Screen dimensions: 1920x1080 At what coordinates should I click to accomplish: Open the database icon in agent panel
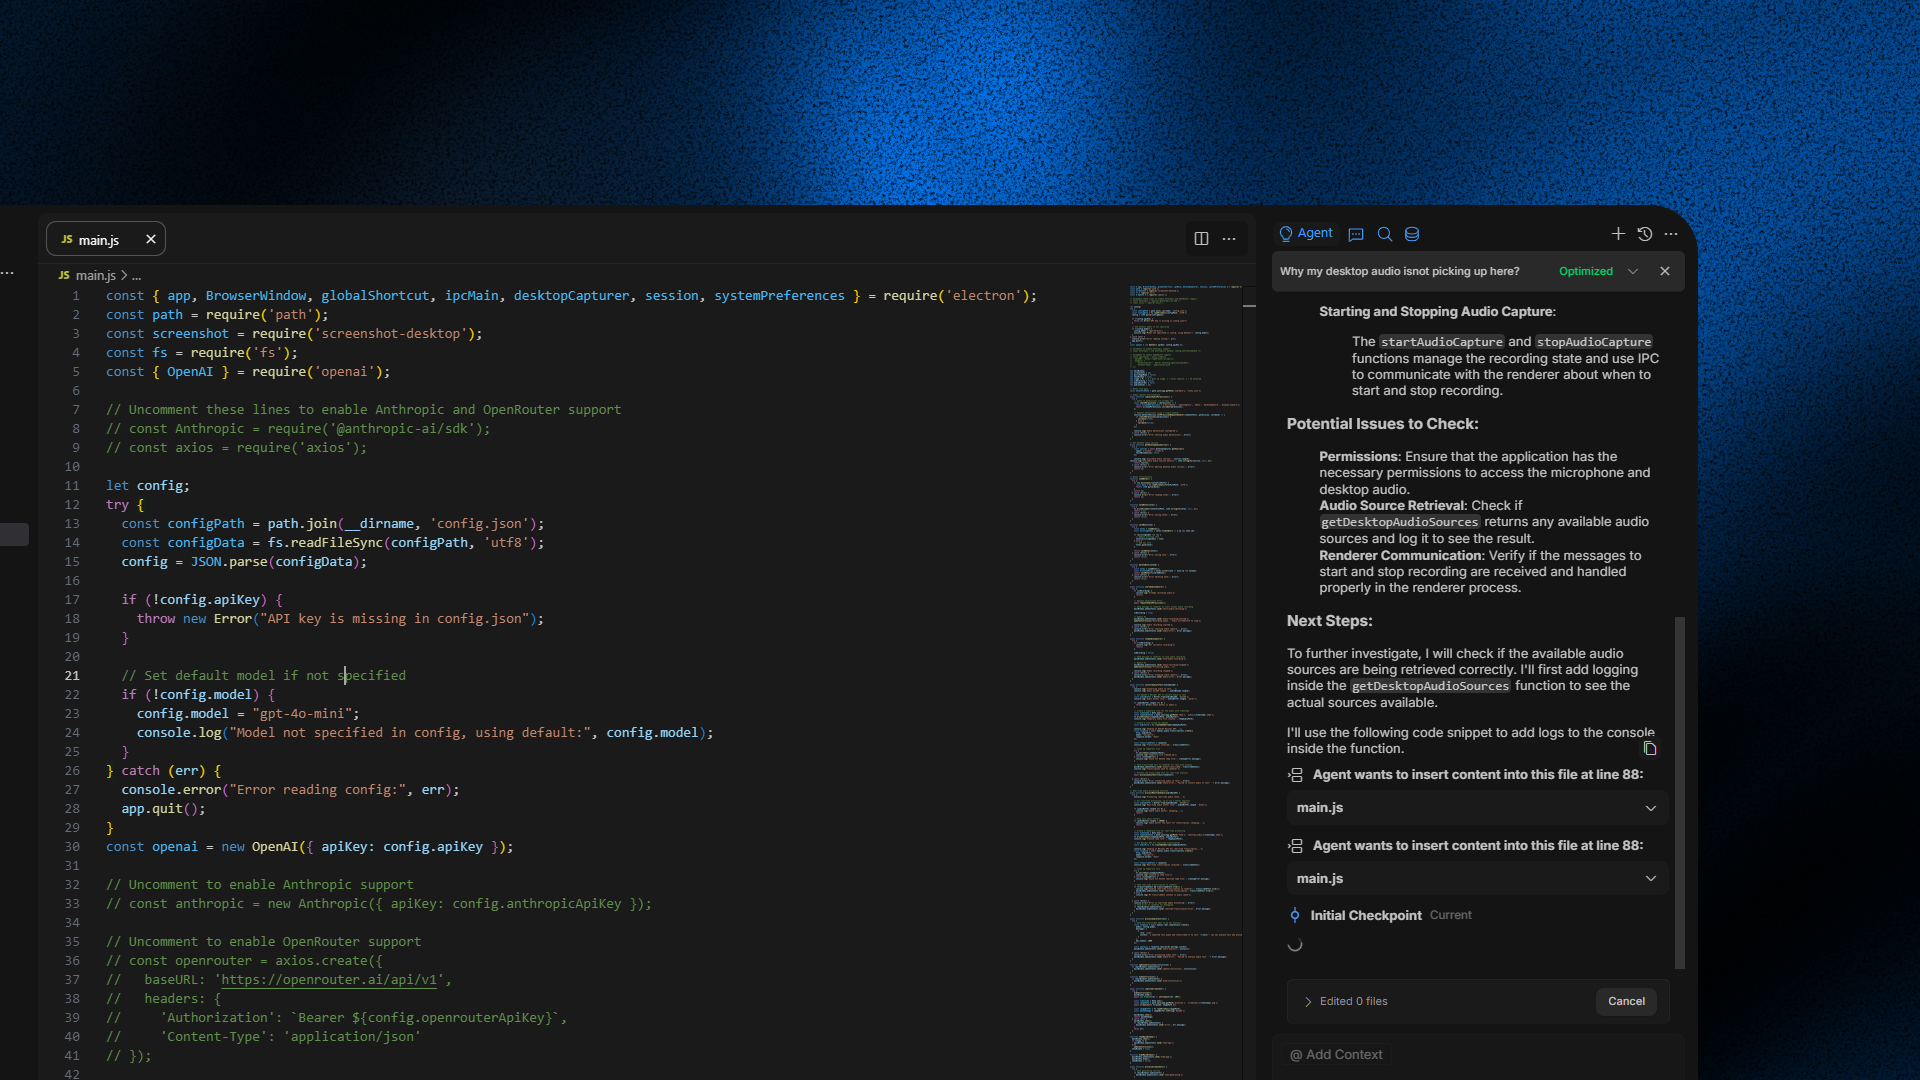point(1412,234)
